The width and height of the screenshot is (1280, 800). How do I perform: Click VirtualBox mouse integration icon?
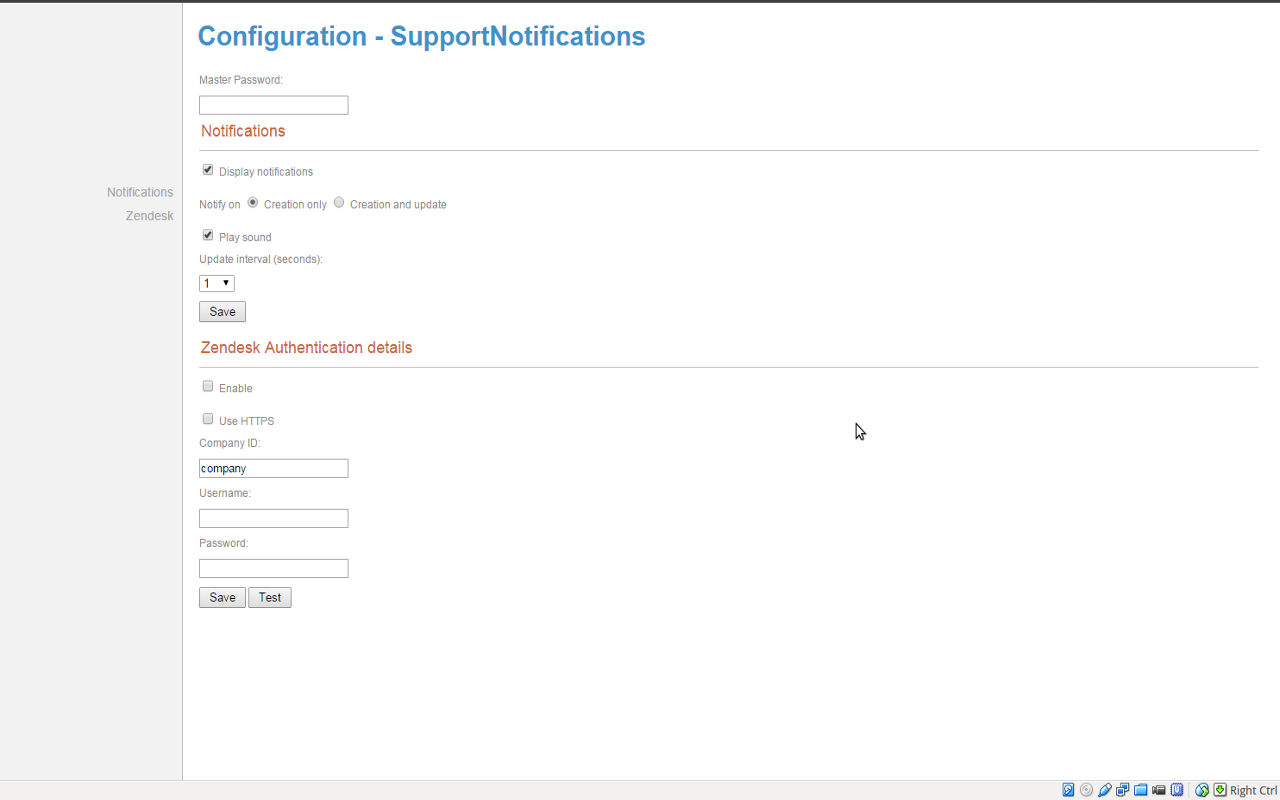[1202, 790]
